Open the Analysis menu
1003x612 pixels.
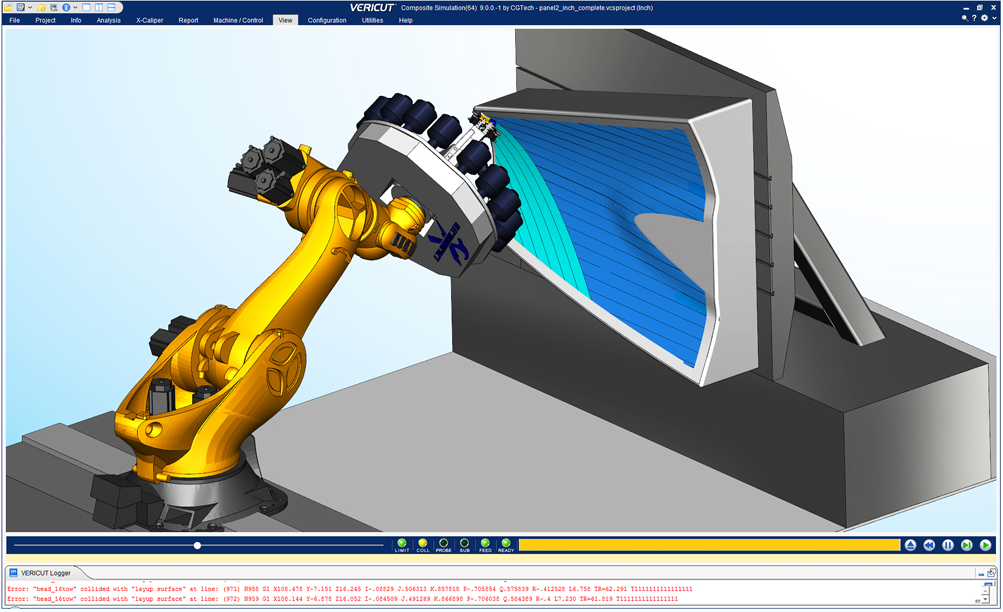point(109,20)
